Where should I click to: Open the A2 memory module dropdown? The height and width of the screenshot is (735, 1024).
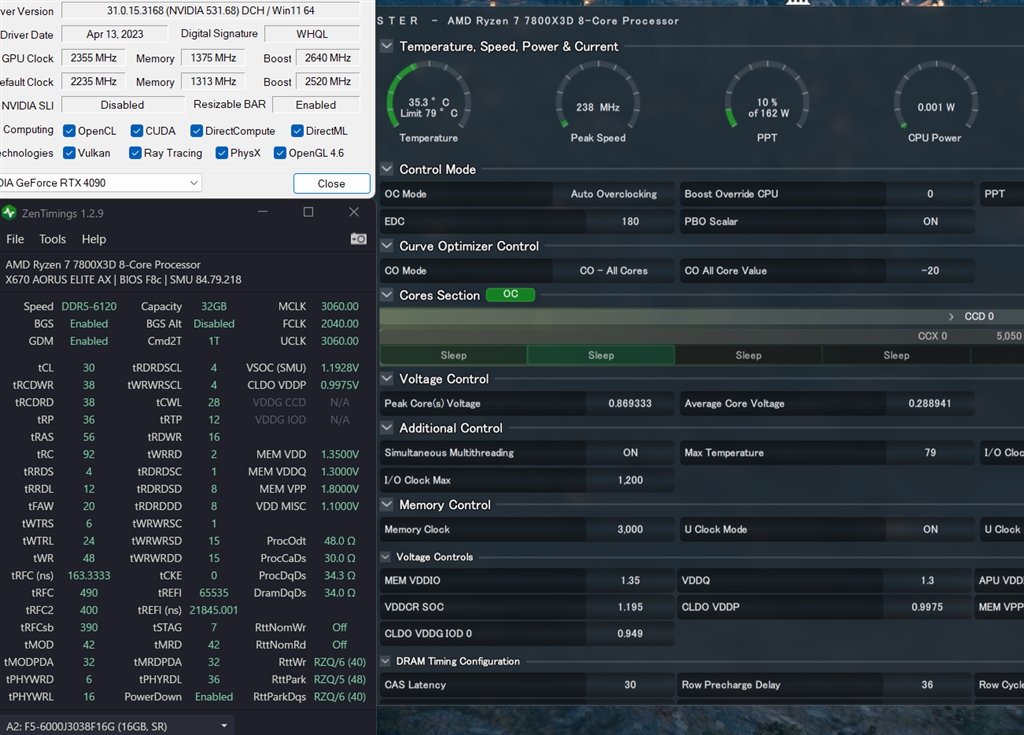[x=116, y=726]
